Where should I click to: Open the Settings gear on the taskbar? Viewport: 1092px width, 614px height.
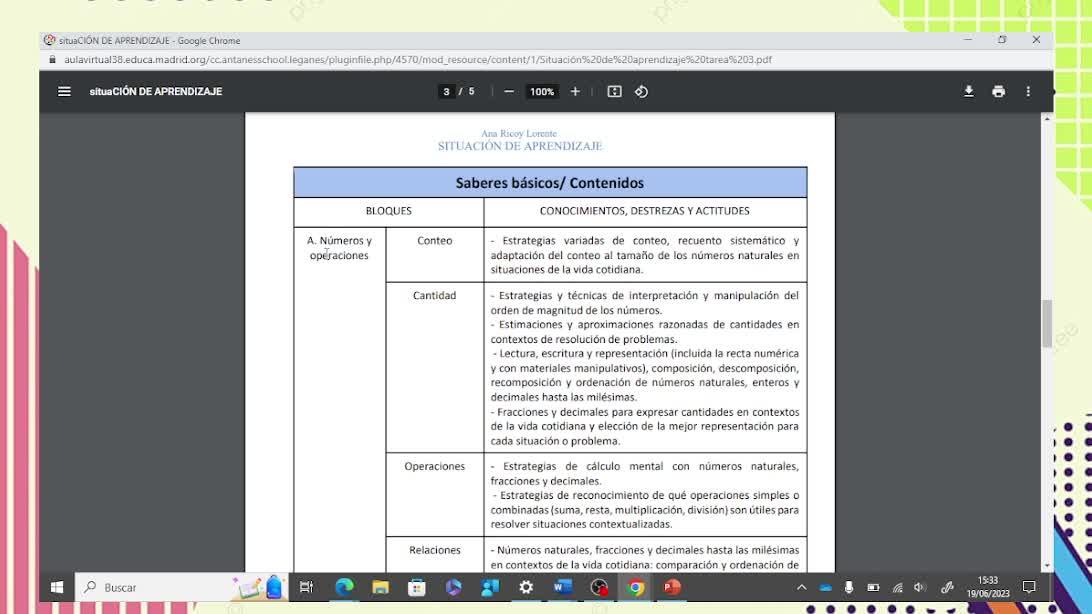coord(526,588)
